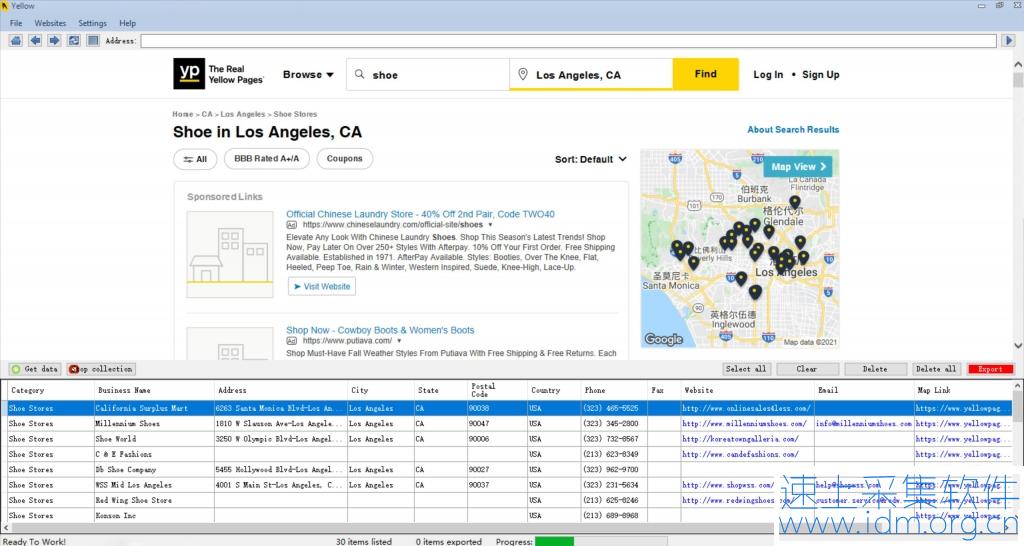Open the Help menu
1024x546 pixels.
click(127, 23)
